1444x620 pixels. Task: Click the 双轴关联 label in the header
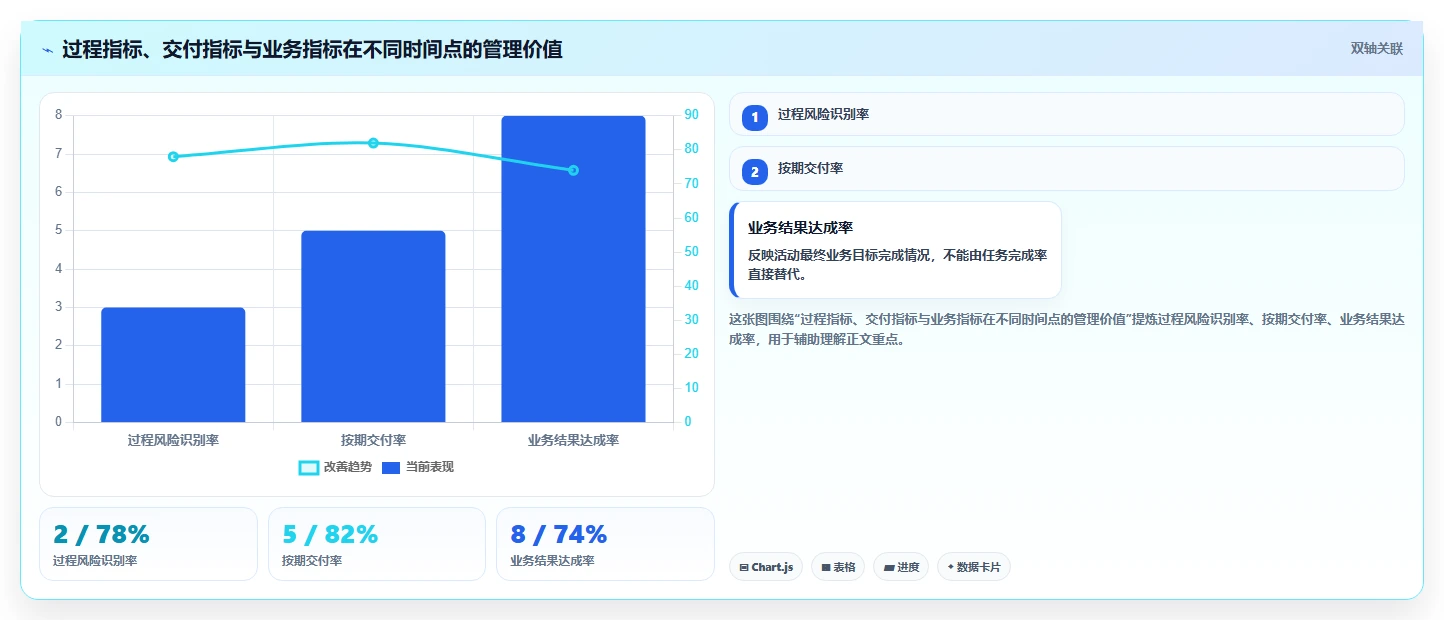pyautogui.click(x=1377, y=48)
